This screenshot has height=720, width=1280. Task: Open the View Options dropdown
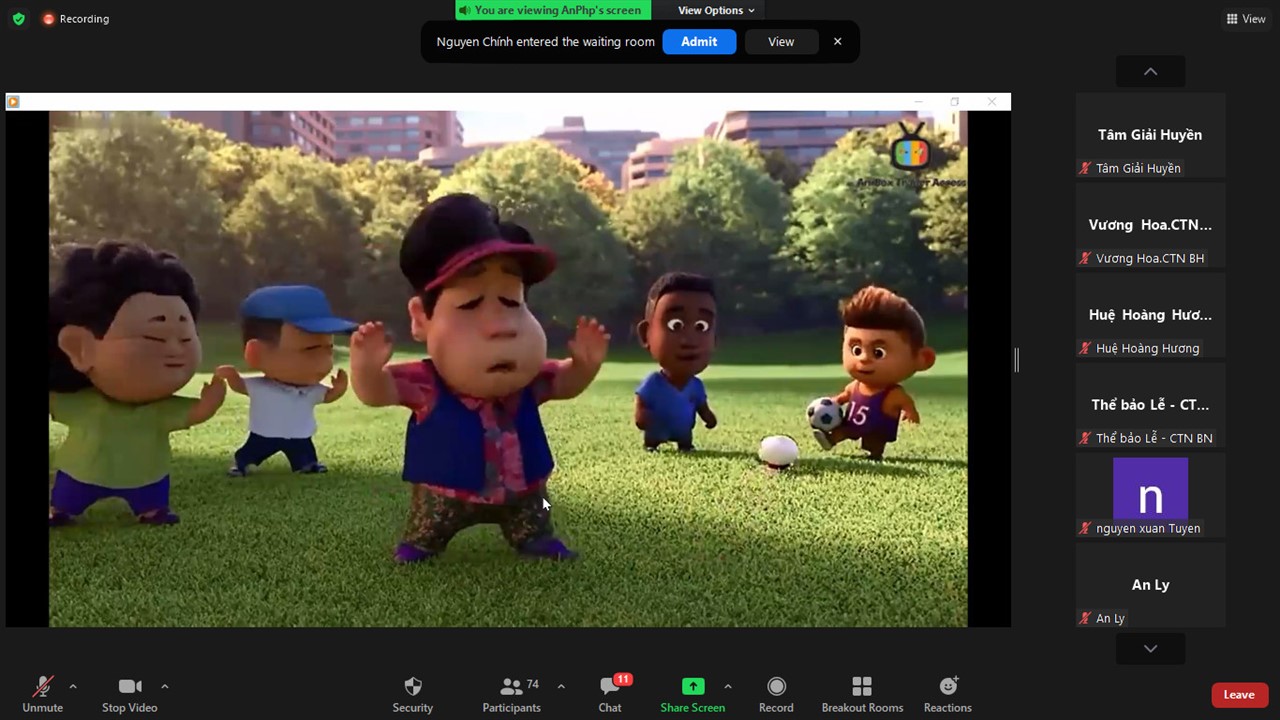[x=716, y=10]
